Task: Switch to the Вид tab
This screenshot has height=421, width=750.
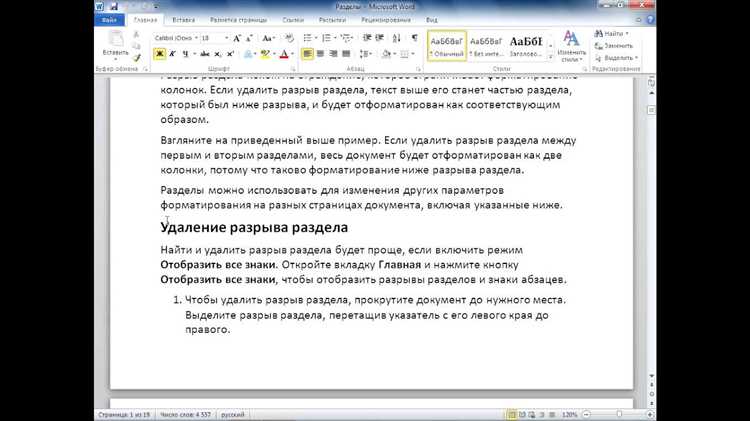Action: [431, 20]
